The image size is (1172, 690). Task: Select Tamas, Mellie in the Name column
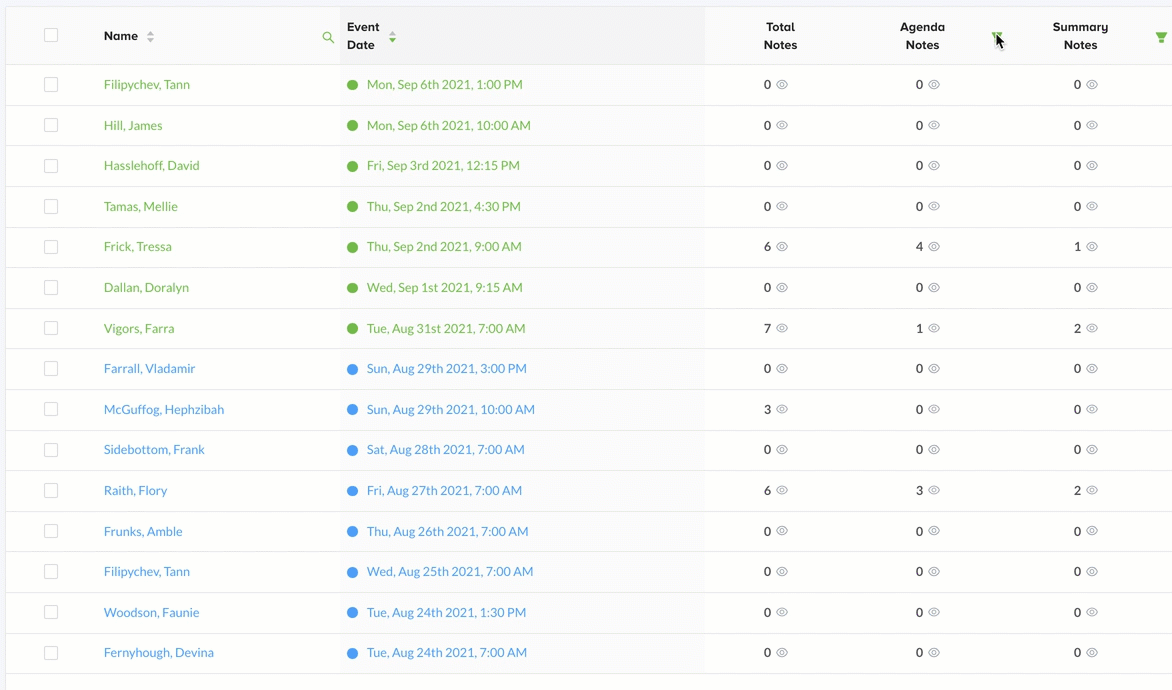click(141, 206)
